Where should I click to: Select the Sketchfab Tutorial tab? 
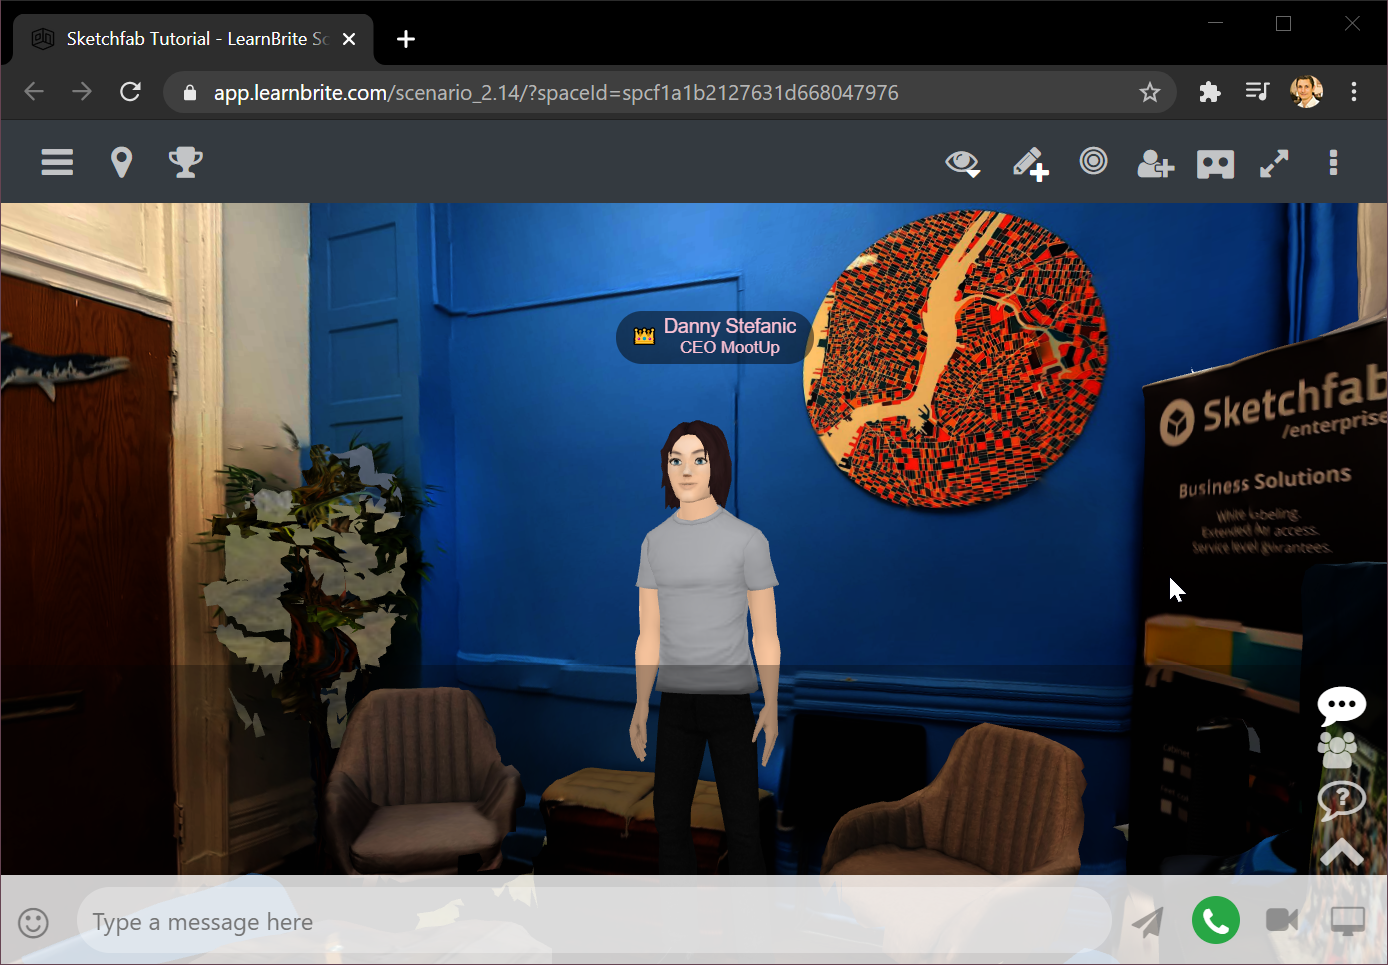[x=194, y=39]
